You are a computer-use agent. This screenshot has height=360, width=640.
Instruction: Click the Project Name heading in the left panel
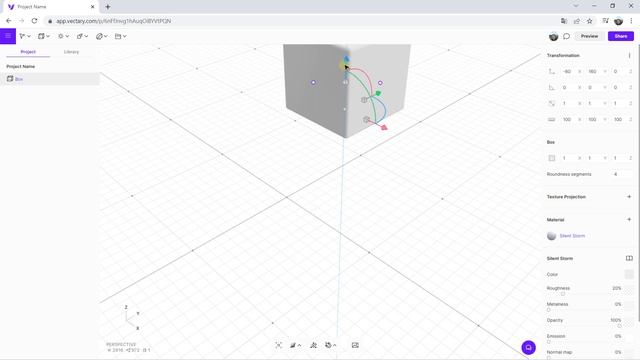click(20, 66)
